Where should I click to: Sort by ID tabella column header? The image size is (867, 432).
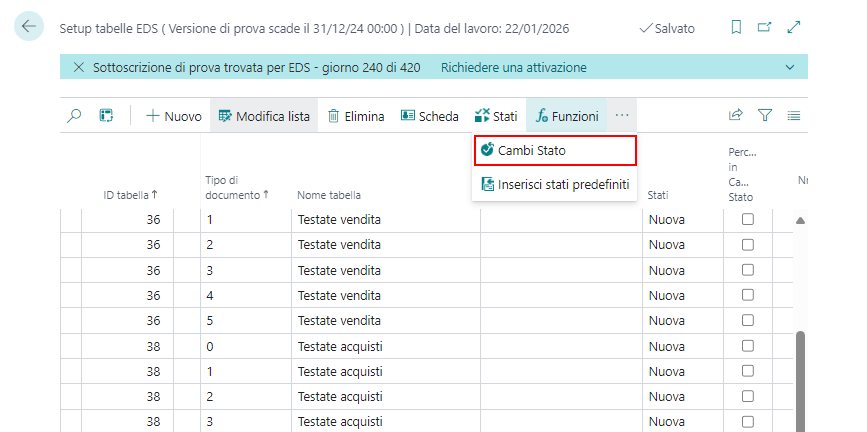[130, 195]
